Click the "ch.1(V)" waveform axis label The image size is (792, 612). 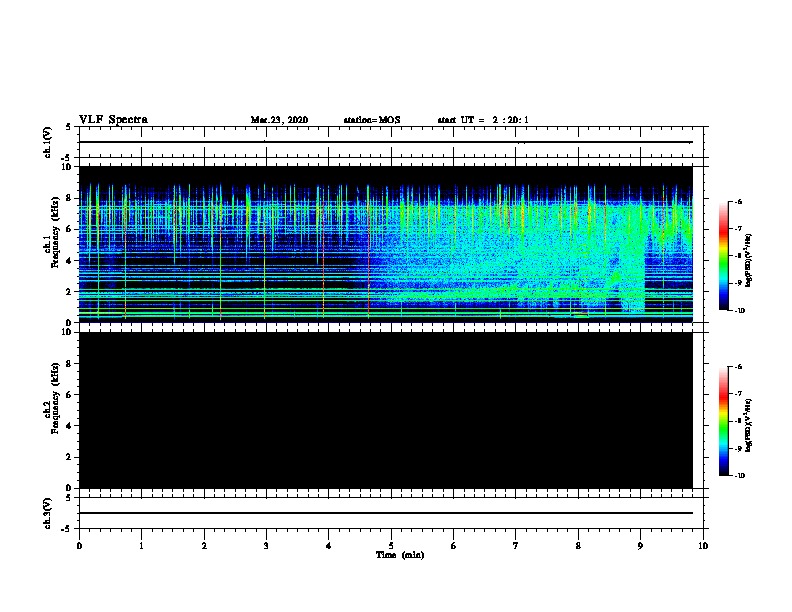[47, 142]
